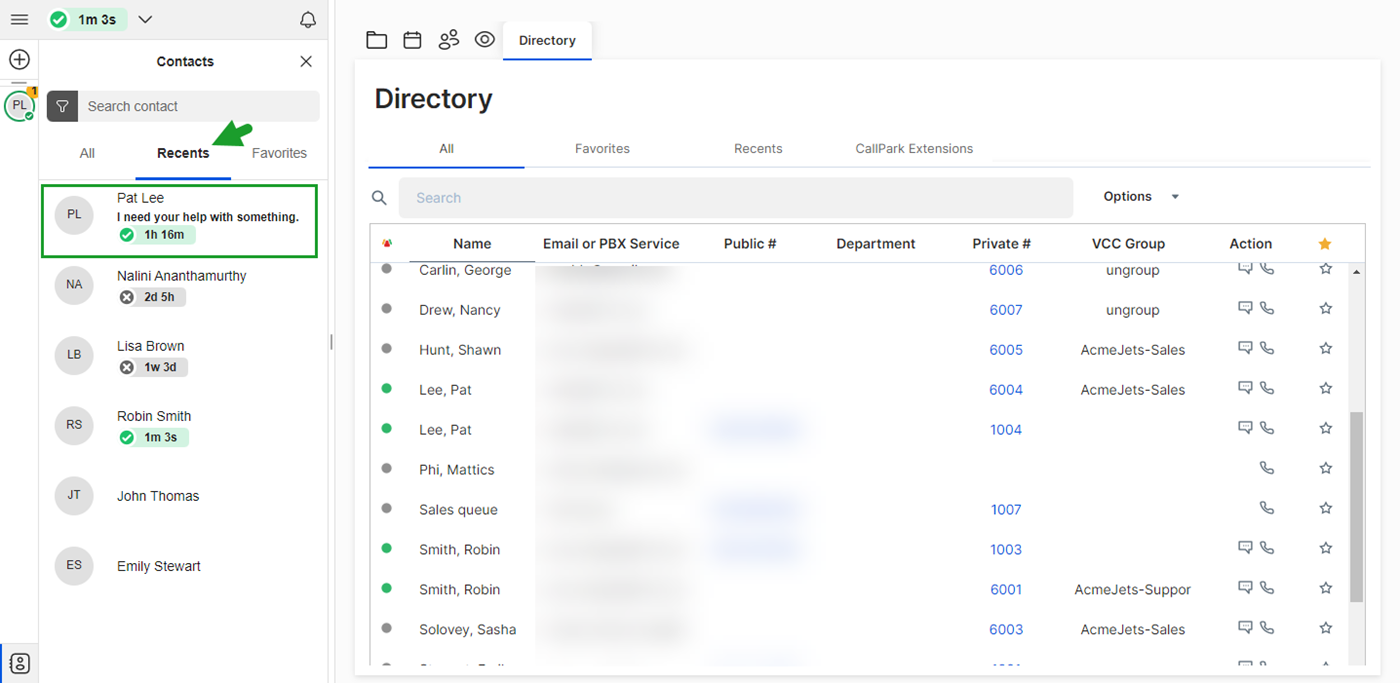Expand the agent status chevron dropdown
This screenshot has height=683, width=1400.
145,20
